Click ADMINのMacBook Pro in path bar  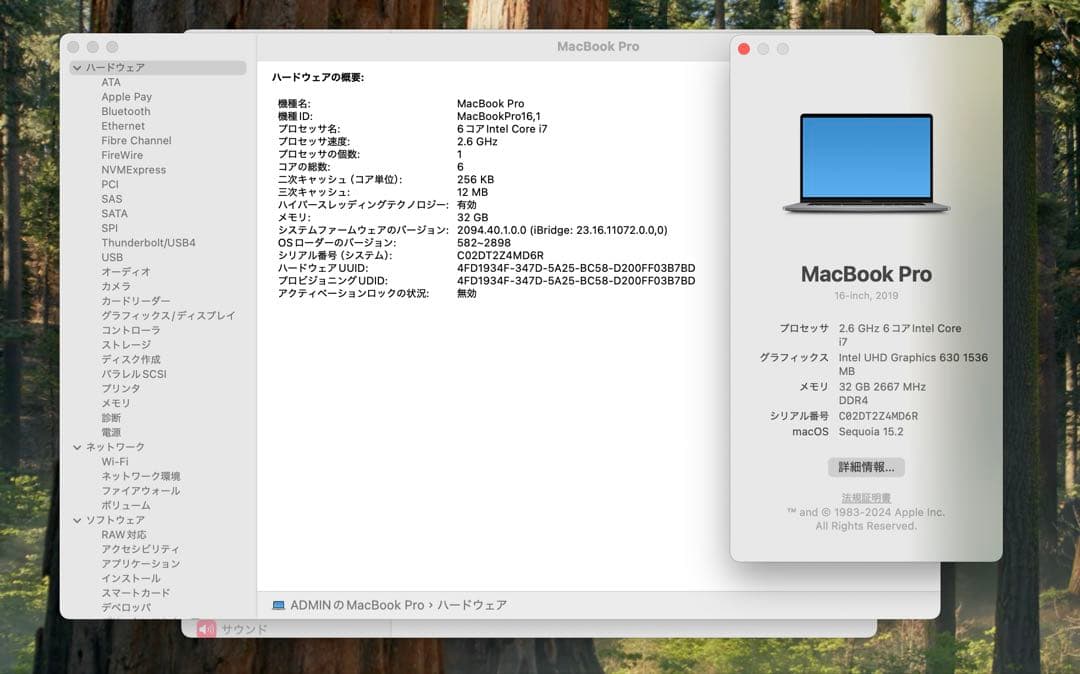(x=357, y=605)
